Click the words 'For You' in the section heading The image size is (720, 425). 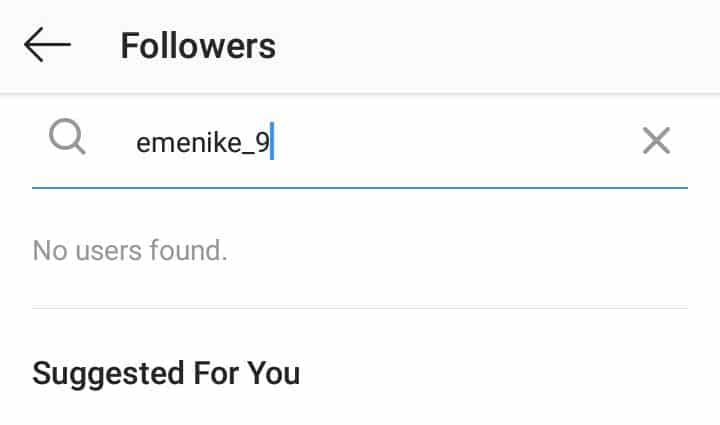click(x=247, y=373)
